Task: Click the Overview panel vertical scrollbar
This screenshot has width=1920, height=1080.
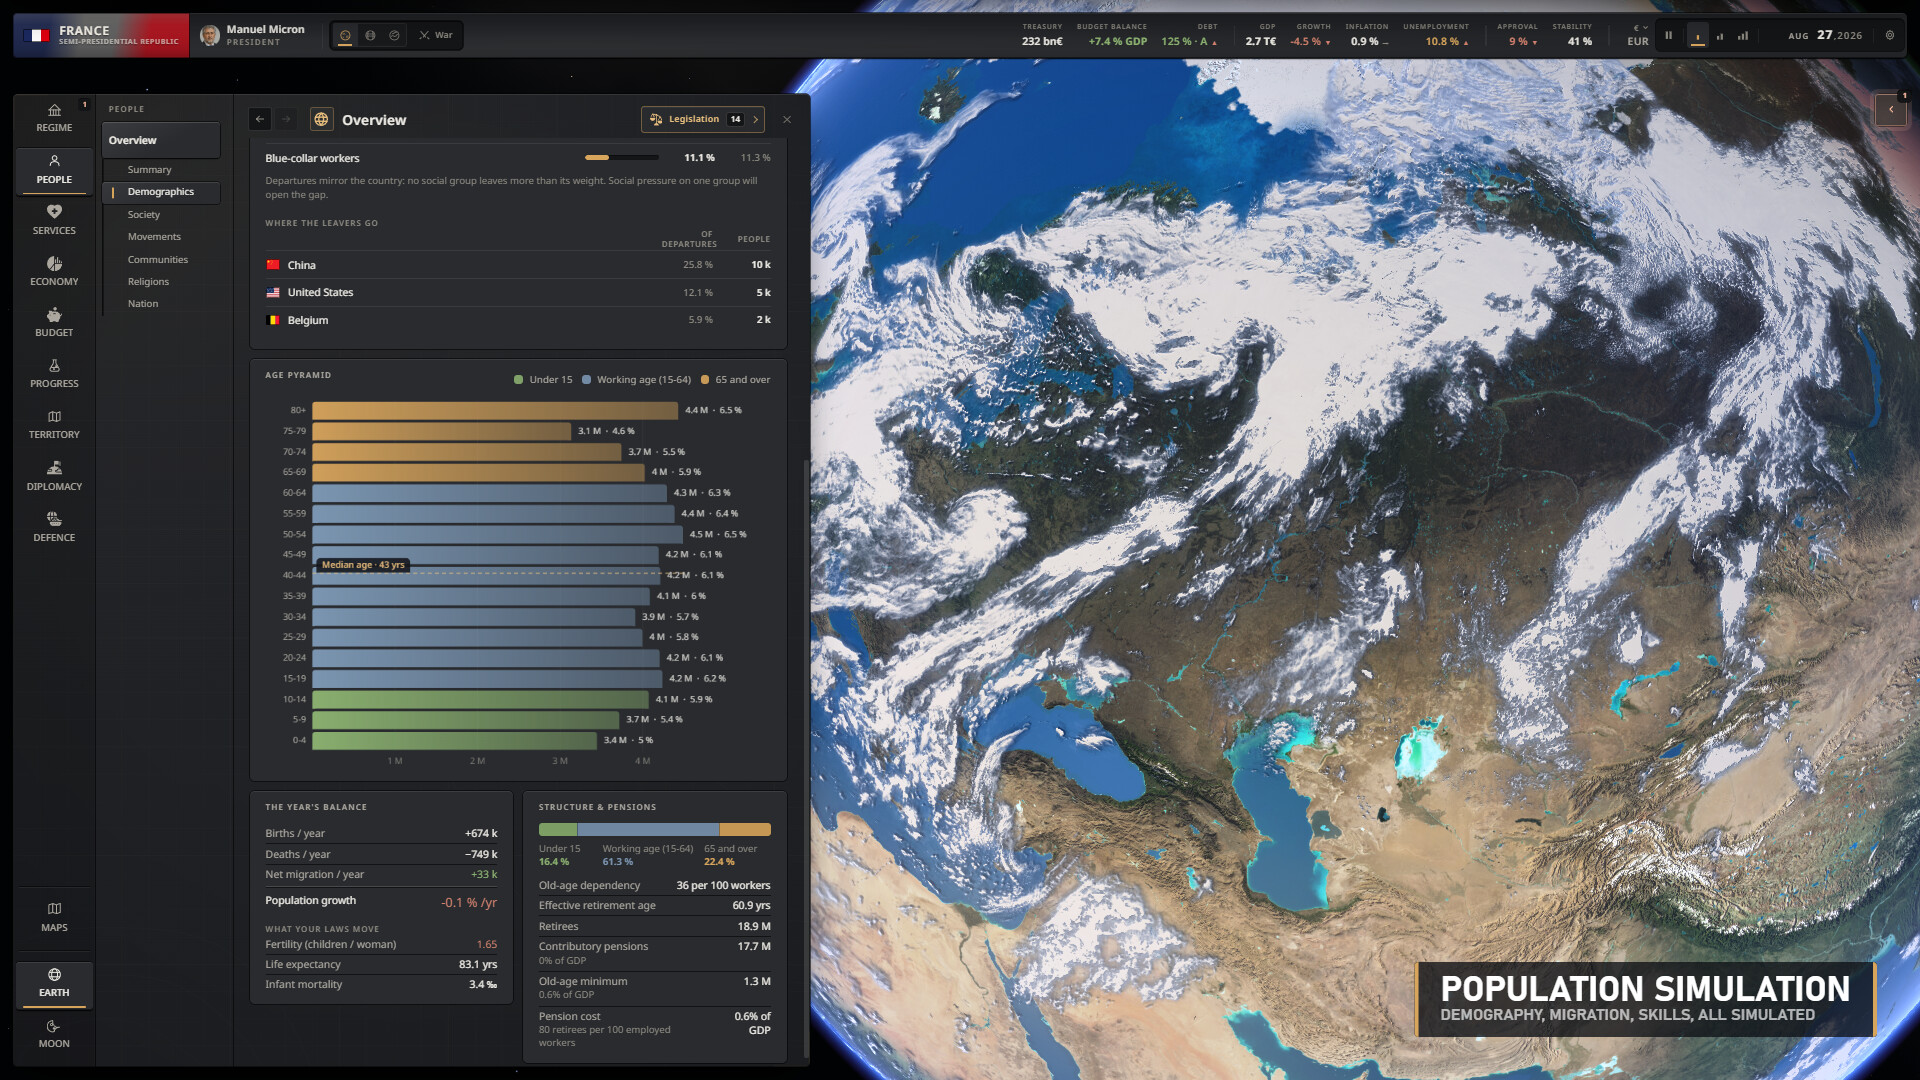Action: coord(806,760)
